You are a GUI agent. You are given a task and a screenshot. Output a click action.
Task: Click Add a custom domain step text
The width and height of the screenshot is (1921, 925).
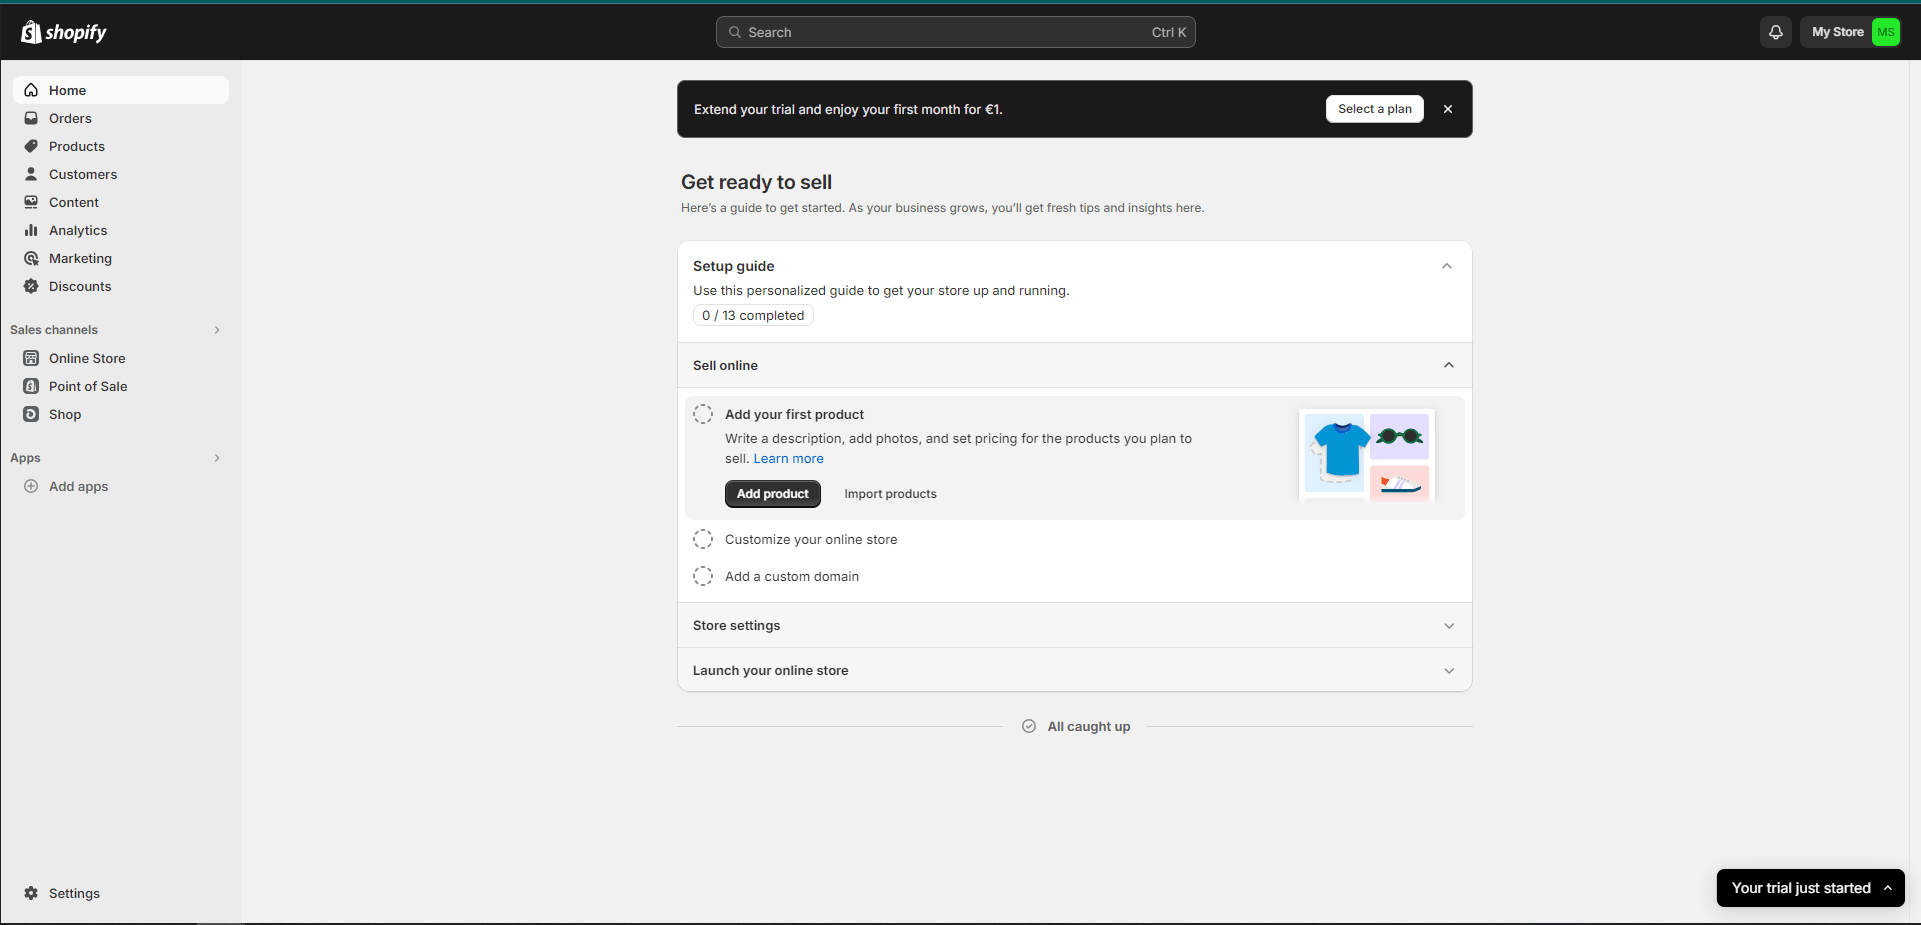pos(792,576)
